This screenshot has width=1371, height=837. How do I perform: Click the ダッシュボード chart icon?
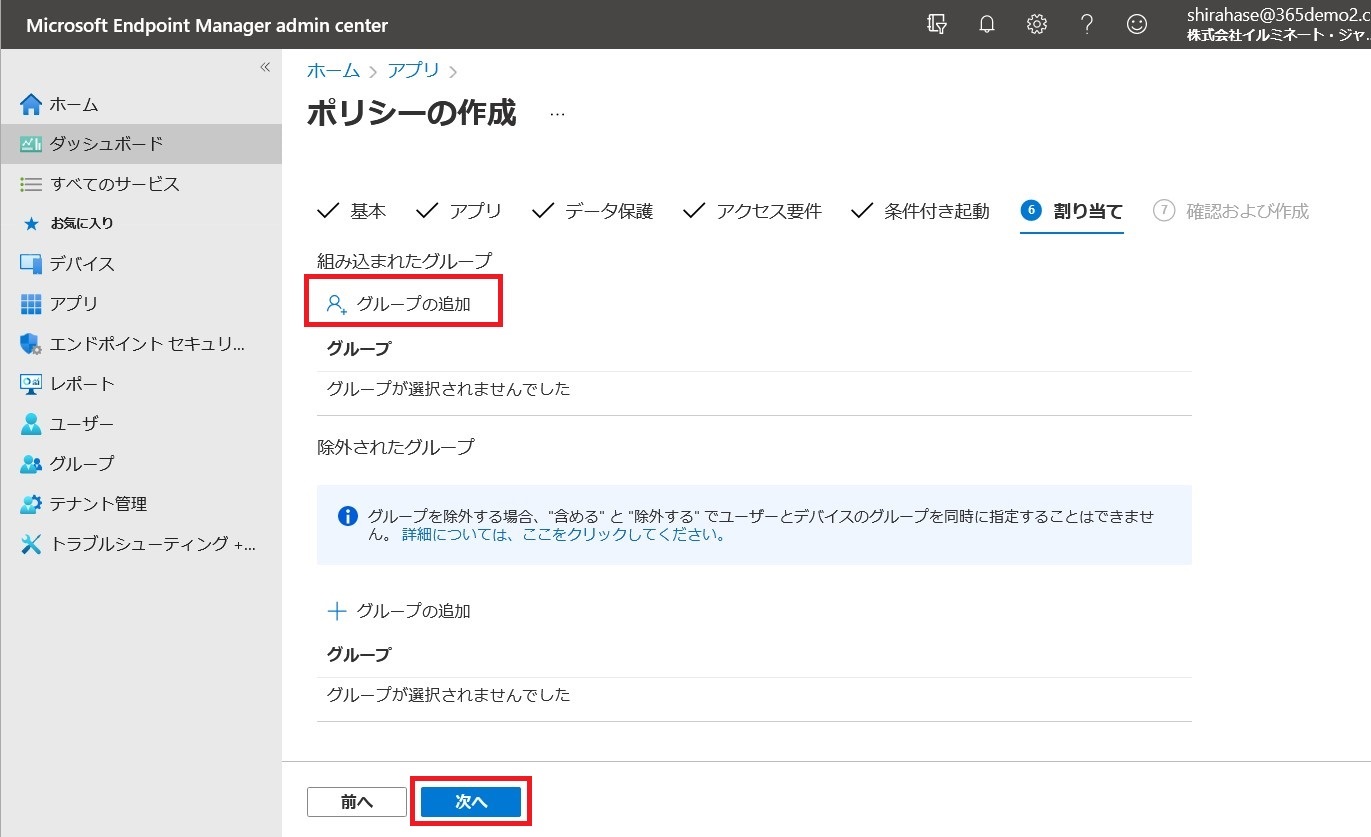(x=31, y=144)
